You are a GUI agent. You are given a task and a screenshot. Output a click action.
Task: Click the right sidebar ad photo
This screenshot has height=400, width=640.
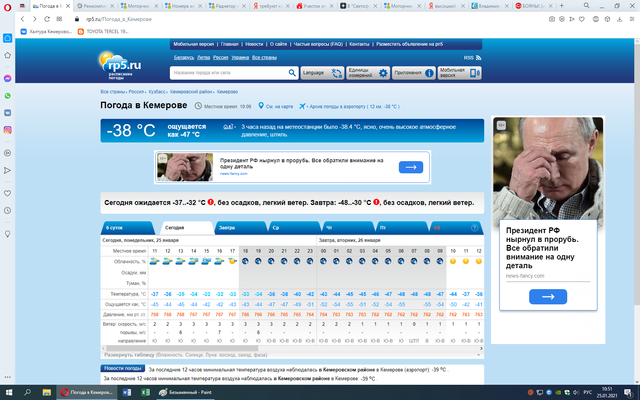click(x=548, y=169)
